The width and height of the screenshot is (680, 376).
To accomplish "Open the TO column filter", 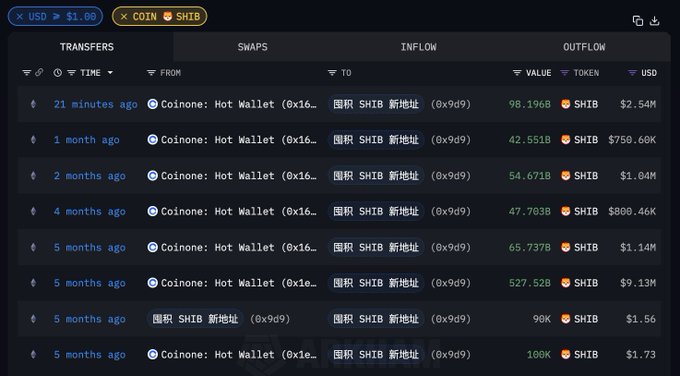I will (332, 73).
